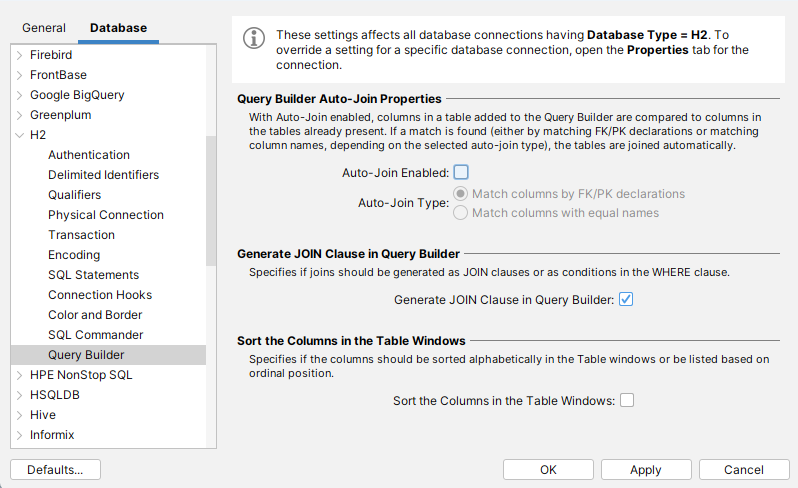798x488 pixels.
Task: Expand the Google BigQuery node
Action: click(19, 95)
